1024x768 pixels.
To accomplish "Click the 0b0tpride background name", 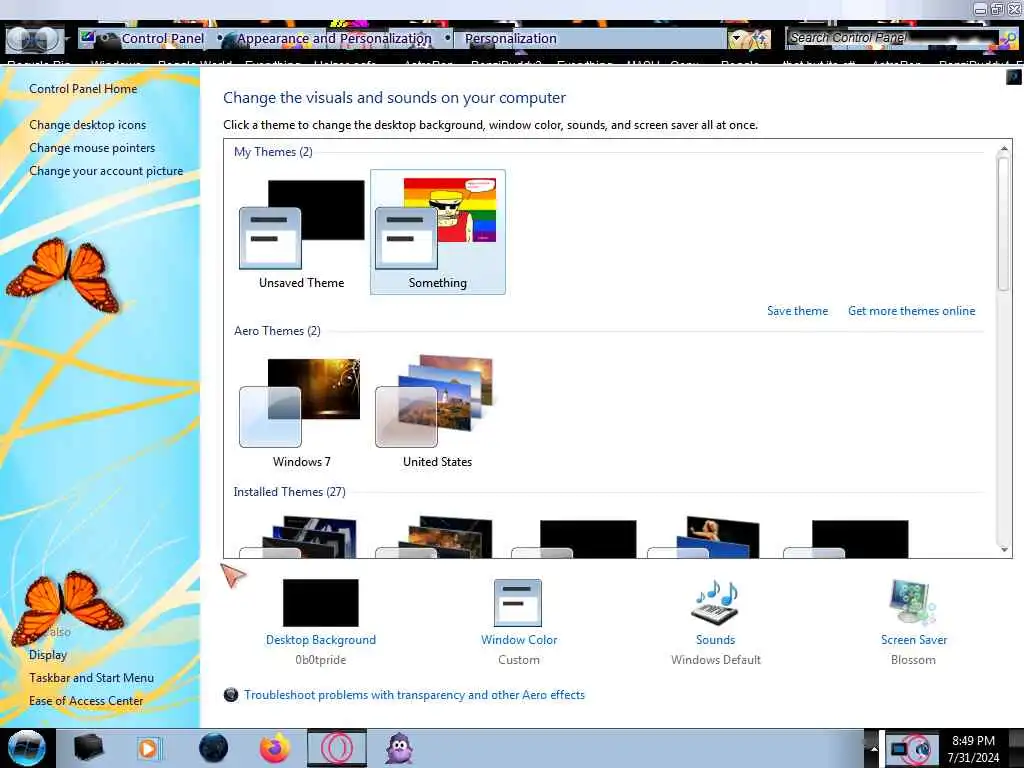I will click(x=321, y=660).
